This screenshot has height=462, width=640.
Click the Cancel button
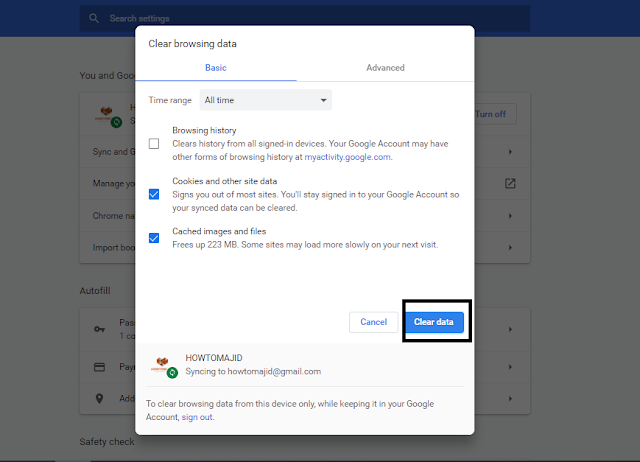pos(373,322)
